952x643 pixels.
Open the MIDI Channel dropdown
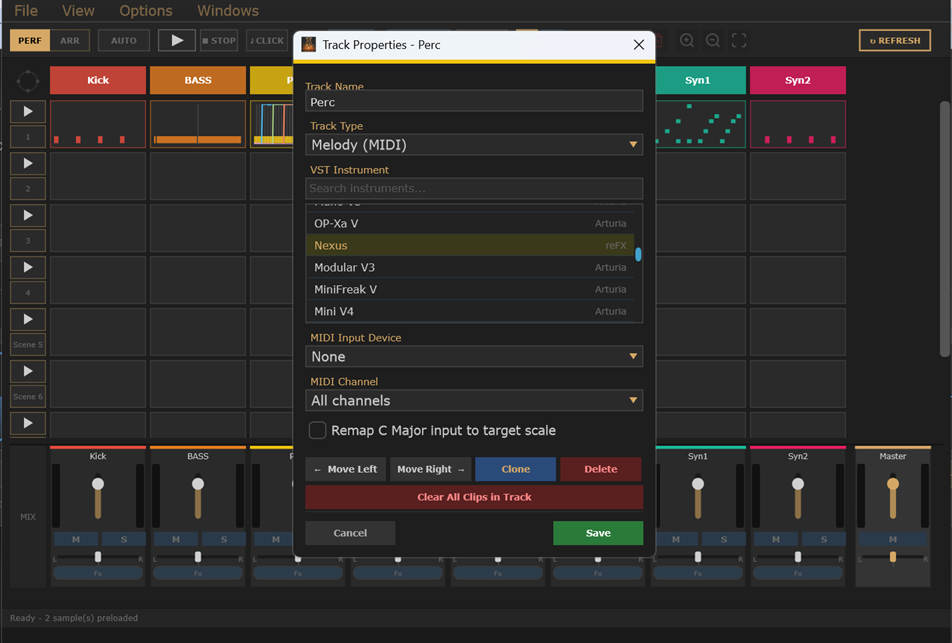tap(474, 400)
